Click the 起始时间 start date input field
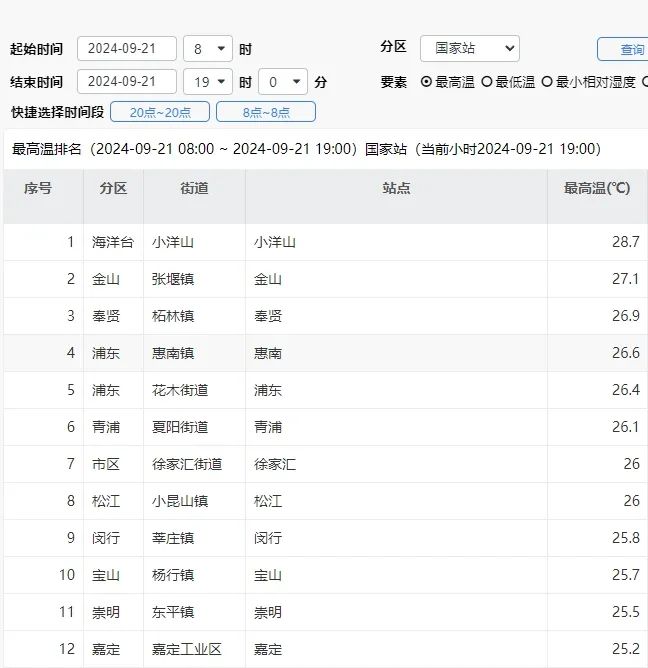Viewport: 648px width, 668px height. (126, 49)
